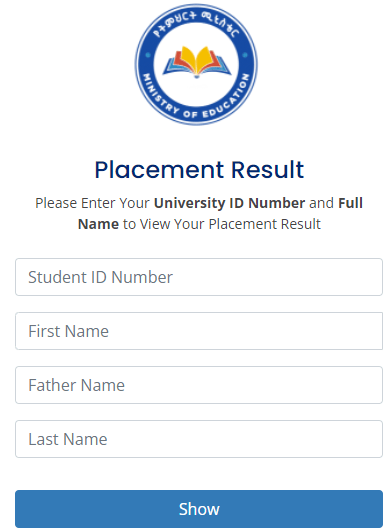Click into the Last Name field
387x531 pixels.
pos(199,439)
